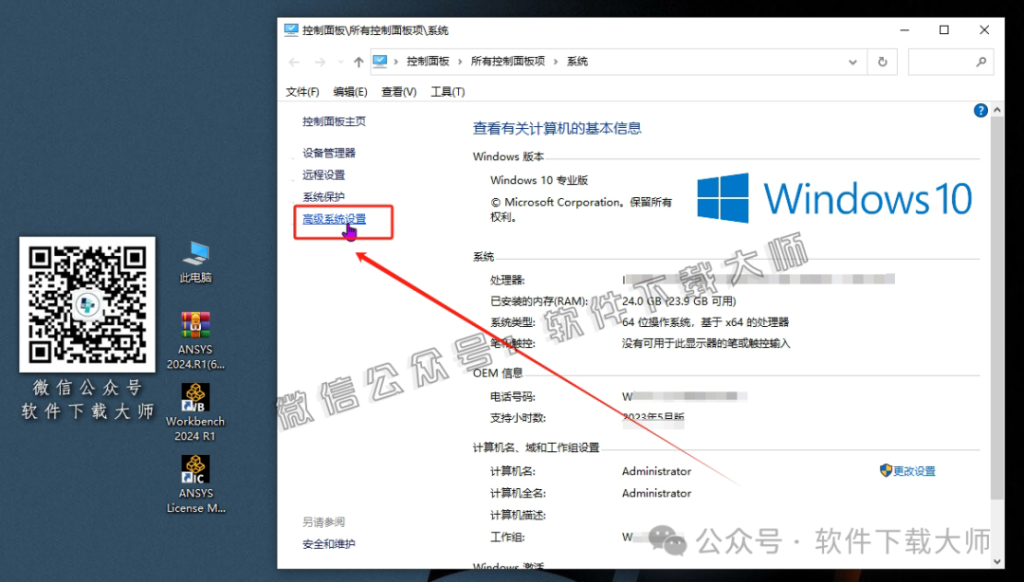The image size is (1024, 582).
Task: Open ANSYS License Manager desktop shortcut
Action: [196, 470]
